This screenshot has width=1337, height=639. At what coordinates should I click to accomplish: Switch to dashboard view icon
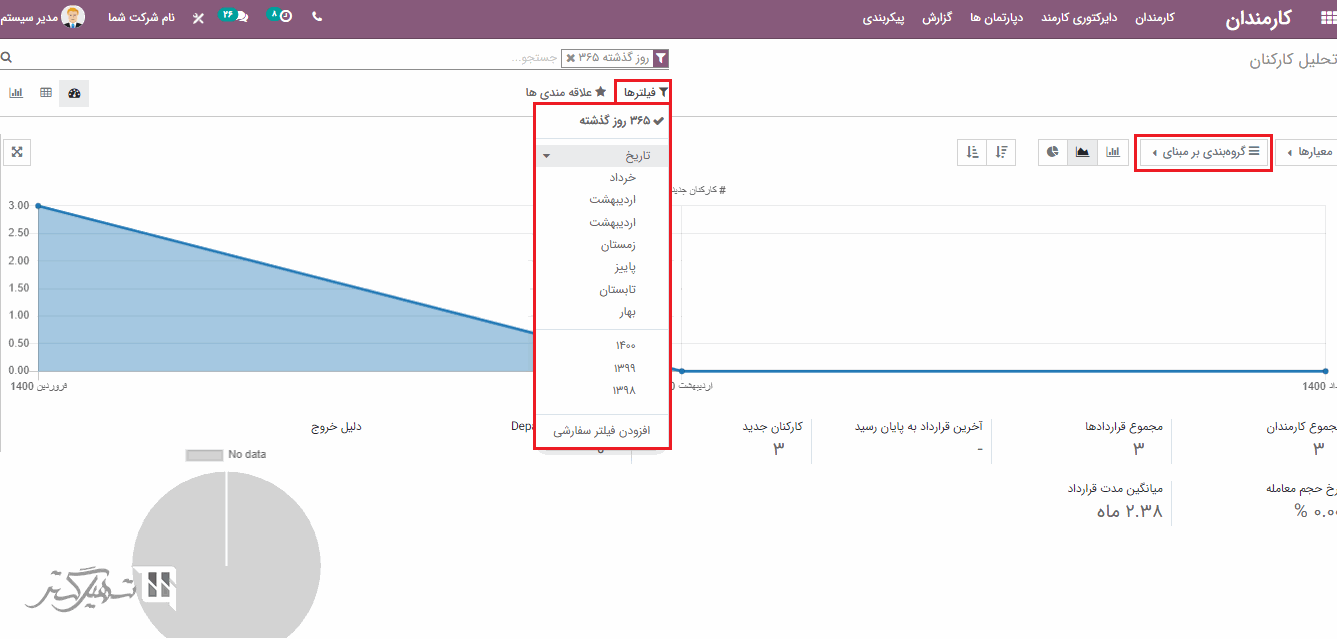[74, 93]
